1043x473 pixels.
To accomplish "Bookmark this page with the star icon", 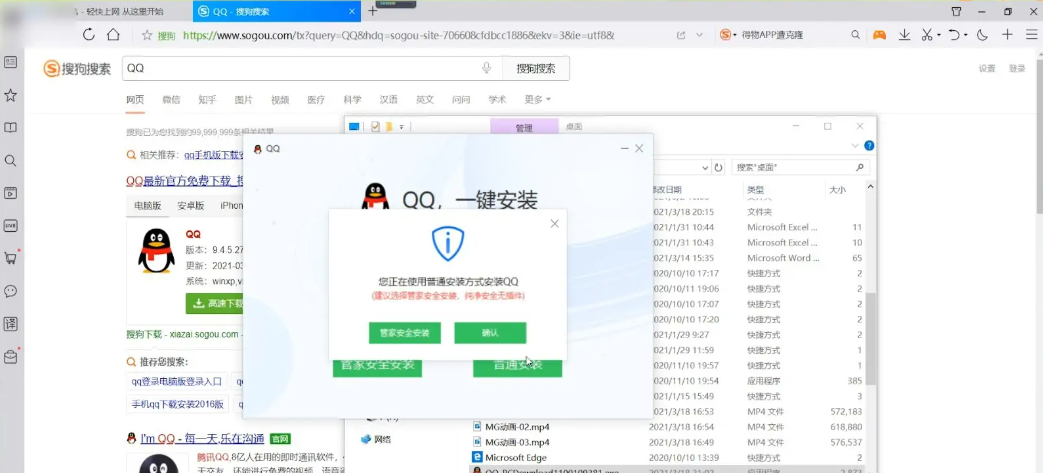I will 147,35.
